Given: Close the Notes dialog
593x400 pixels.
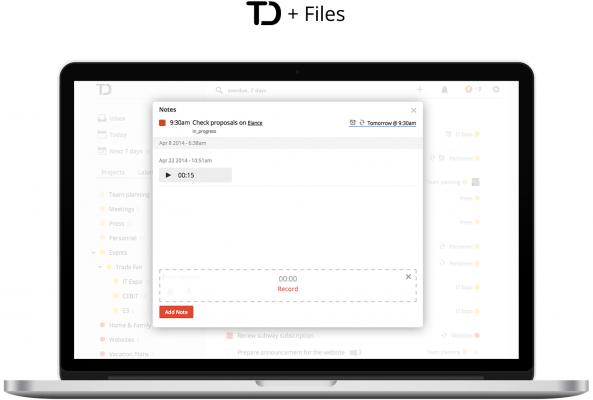Looking at the screenshot, I should click(414, 110).
